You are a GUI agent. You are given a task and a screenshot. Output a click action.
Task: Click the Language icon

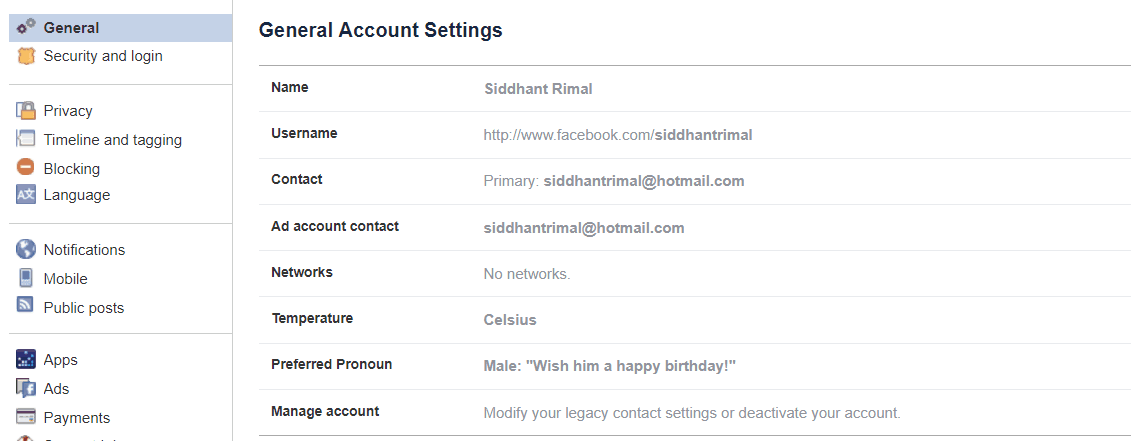click(x=26, y=195)
